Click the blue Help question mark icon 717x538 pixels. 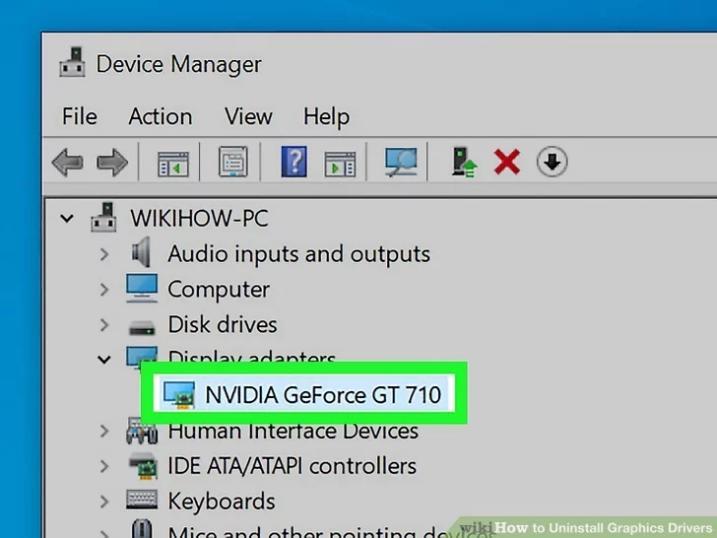click(x=294, y=162)
